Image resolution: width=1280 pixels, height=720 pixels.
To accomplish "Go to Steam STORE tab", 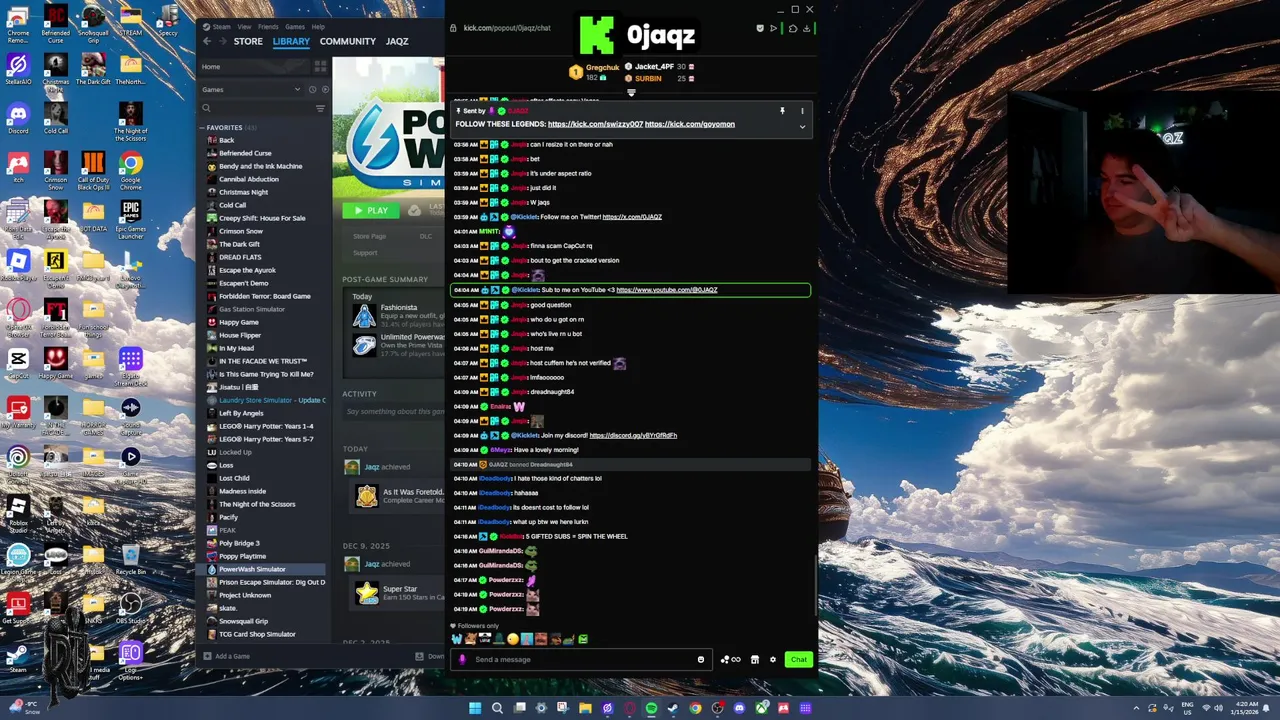I will (248, 41).
